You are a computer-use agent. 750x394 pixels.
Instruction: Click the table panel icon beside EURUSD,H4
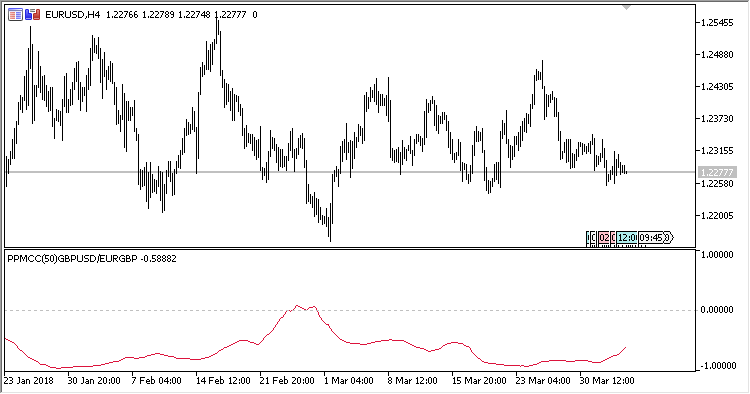tap(15, 15)
